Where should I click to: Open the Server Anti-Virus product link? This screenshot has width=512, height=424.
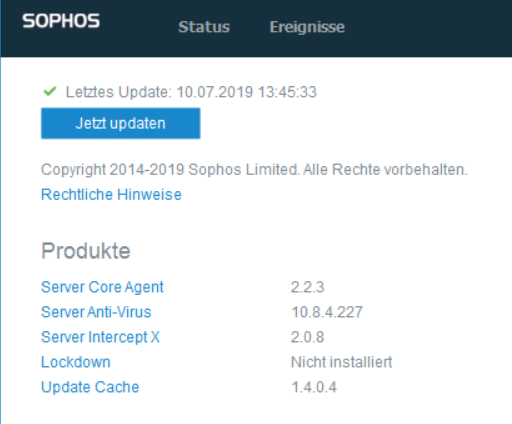(96, 312)
